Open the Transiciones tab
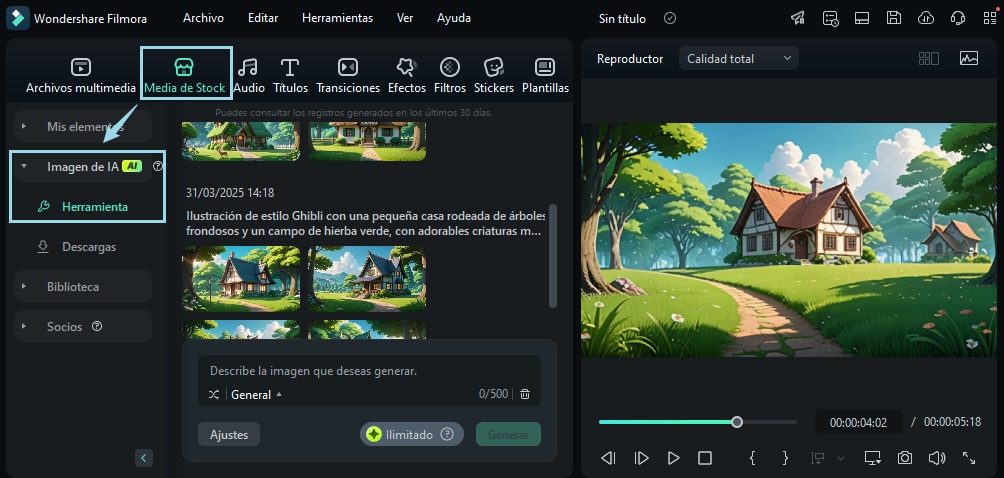The height and width of the screenshot is (478, 1004). (x=348, y=76)
